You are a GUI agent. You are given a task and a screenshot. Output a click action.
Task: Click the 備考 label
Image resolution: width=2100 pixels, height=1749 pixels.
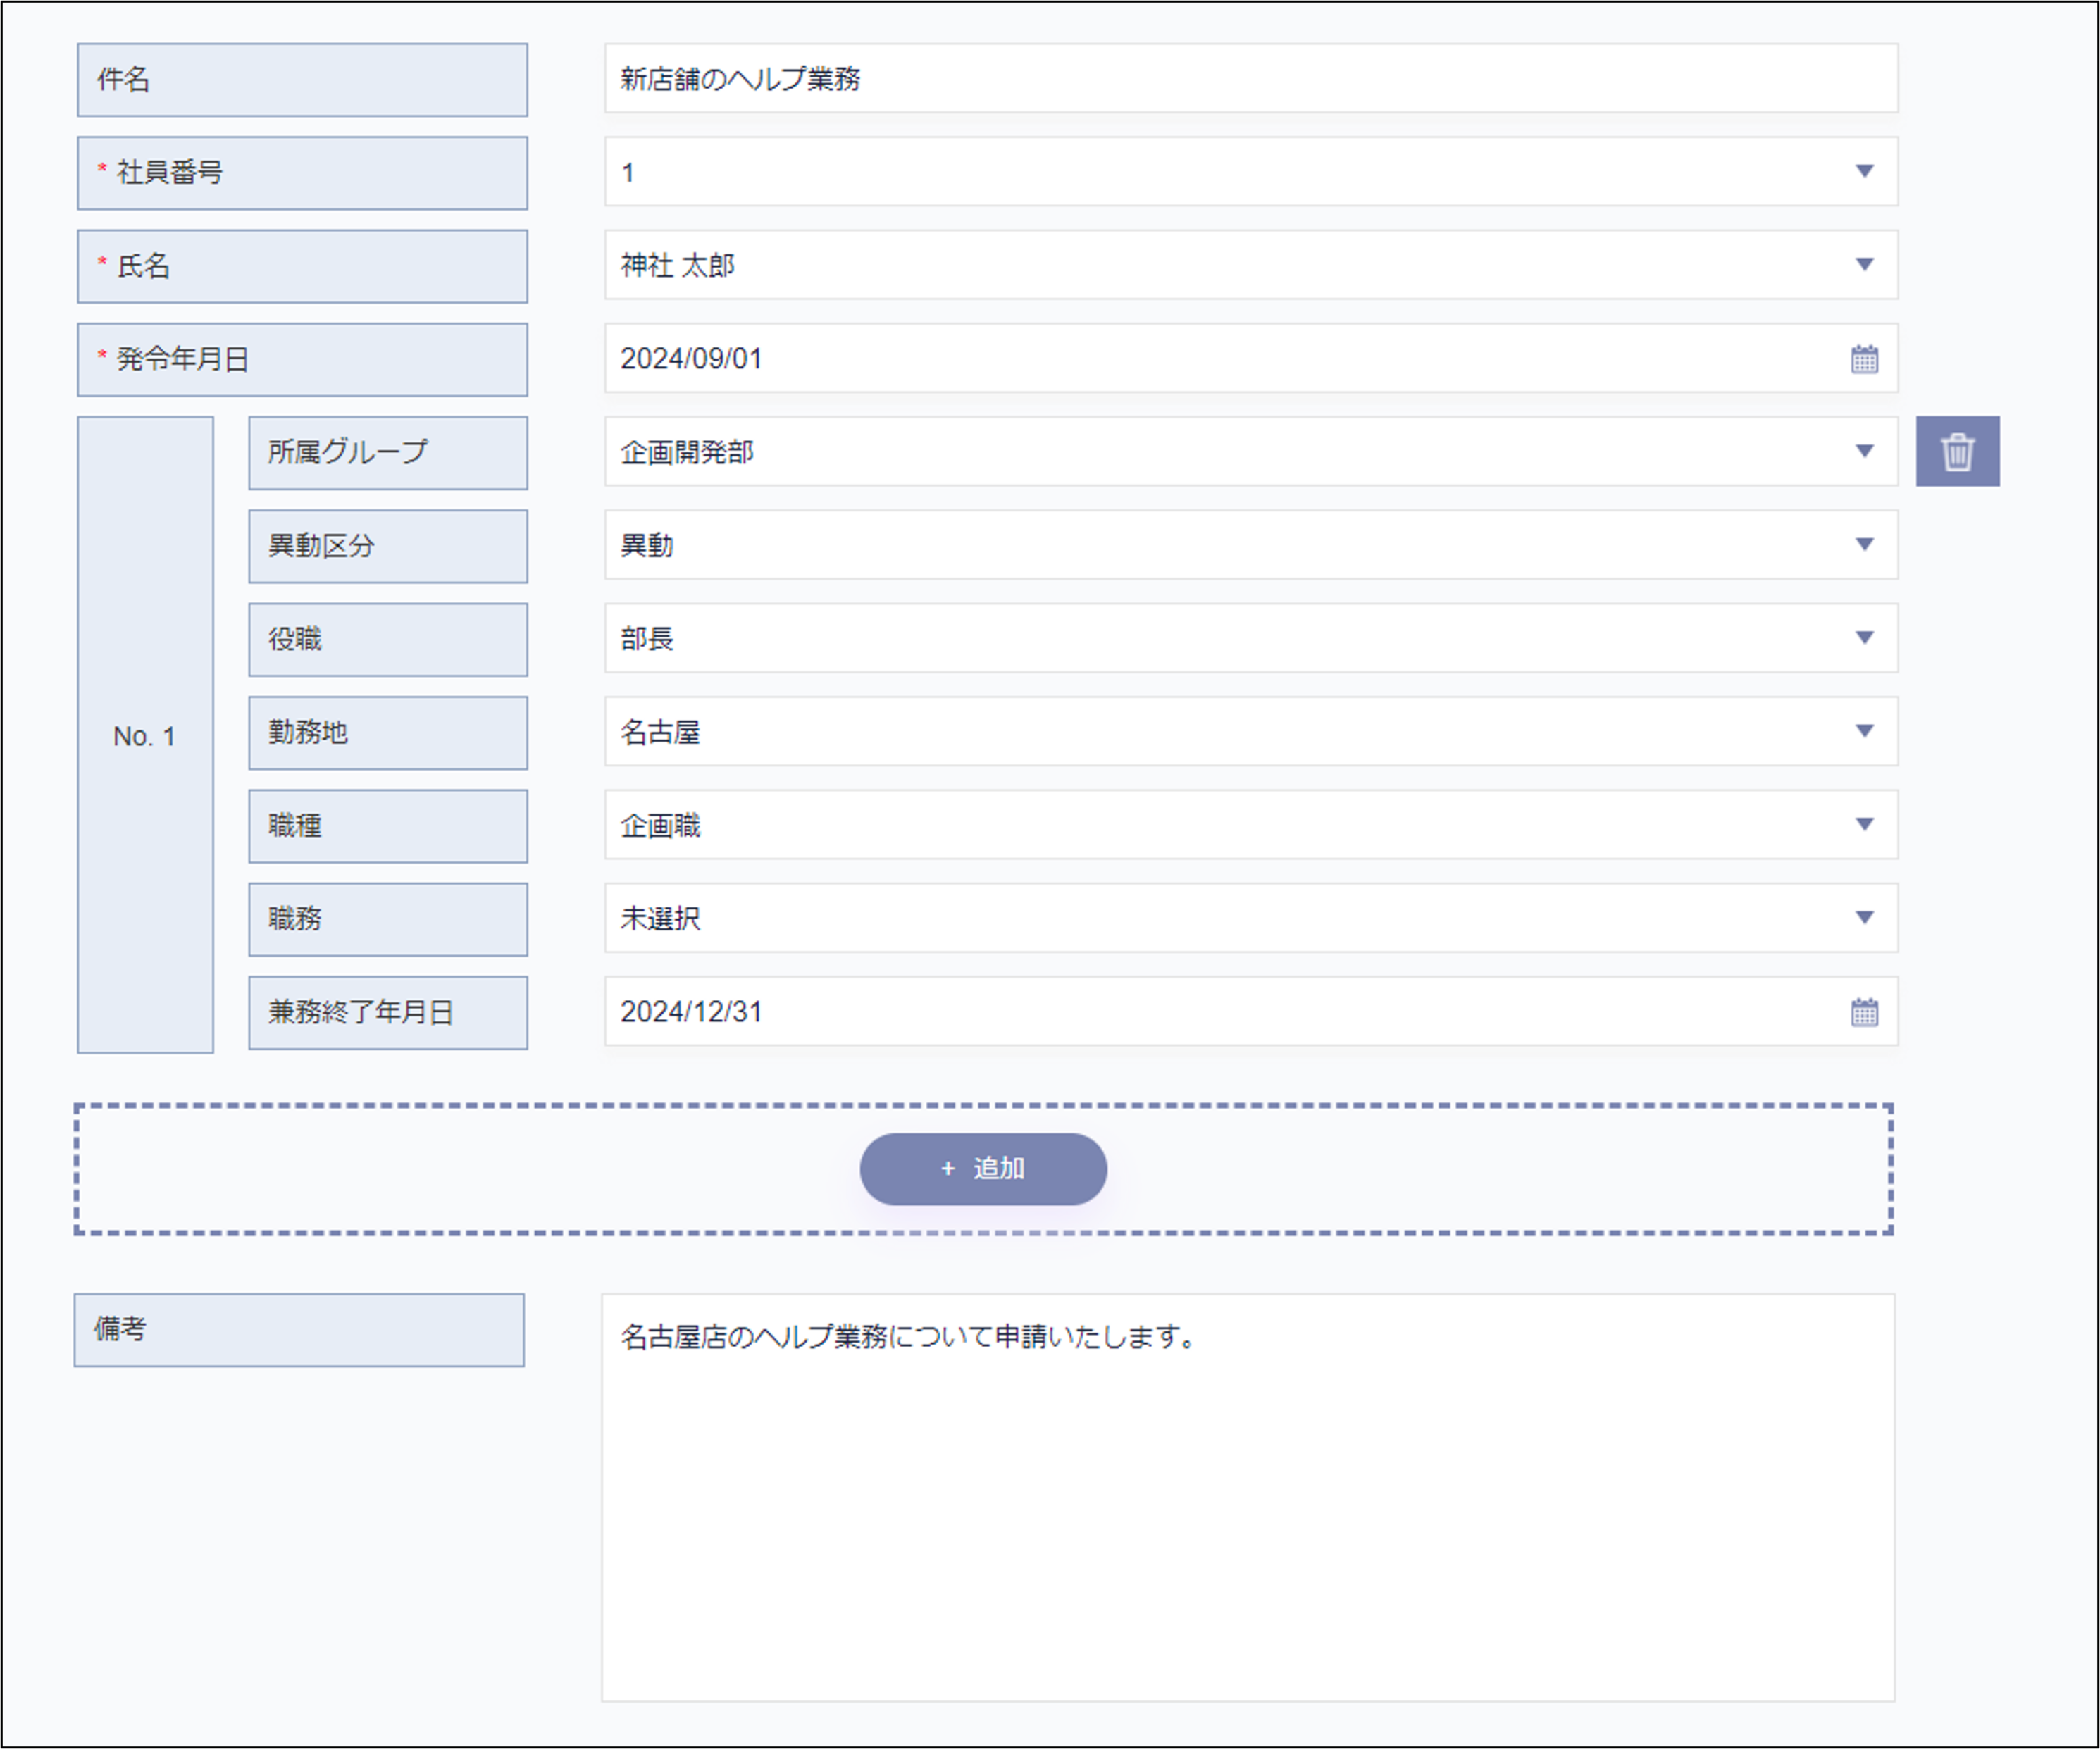pos(299,1330)
